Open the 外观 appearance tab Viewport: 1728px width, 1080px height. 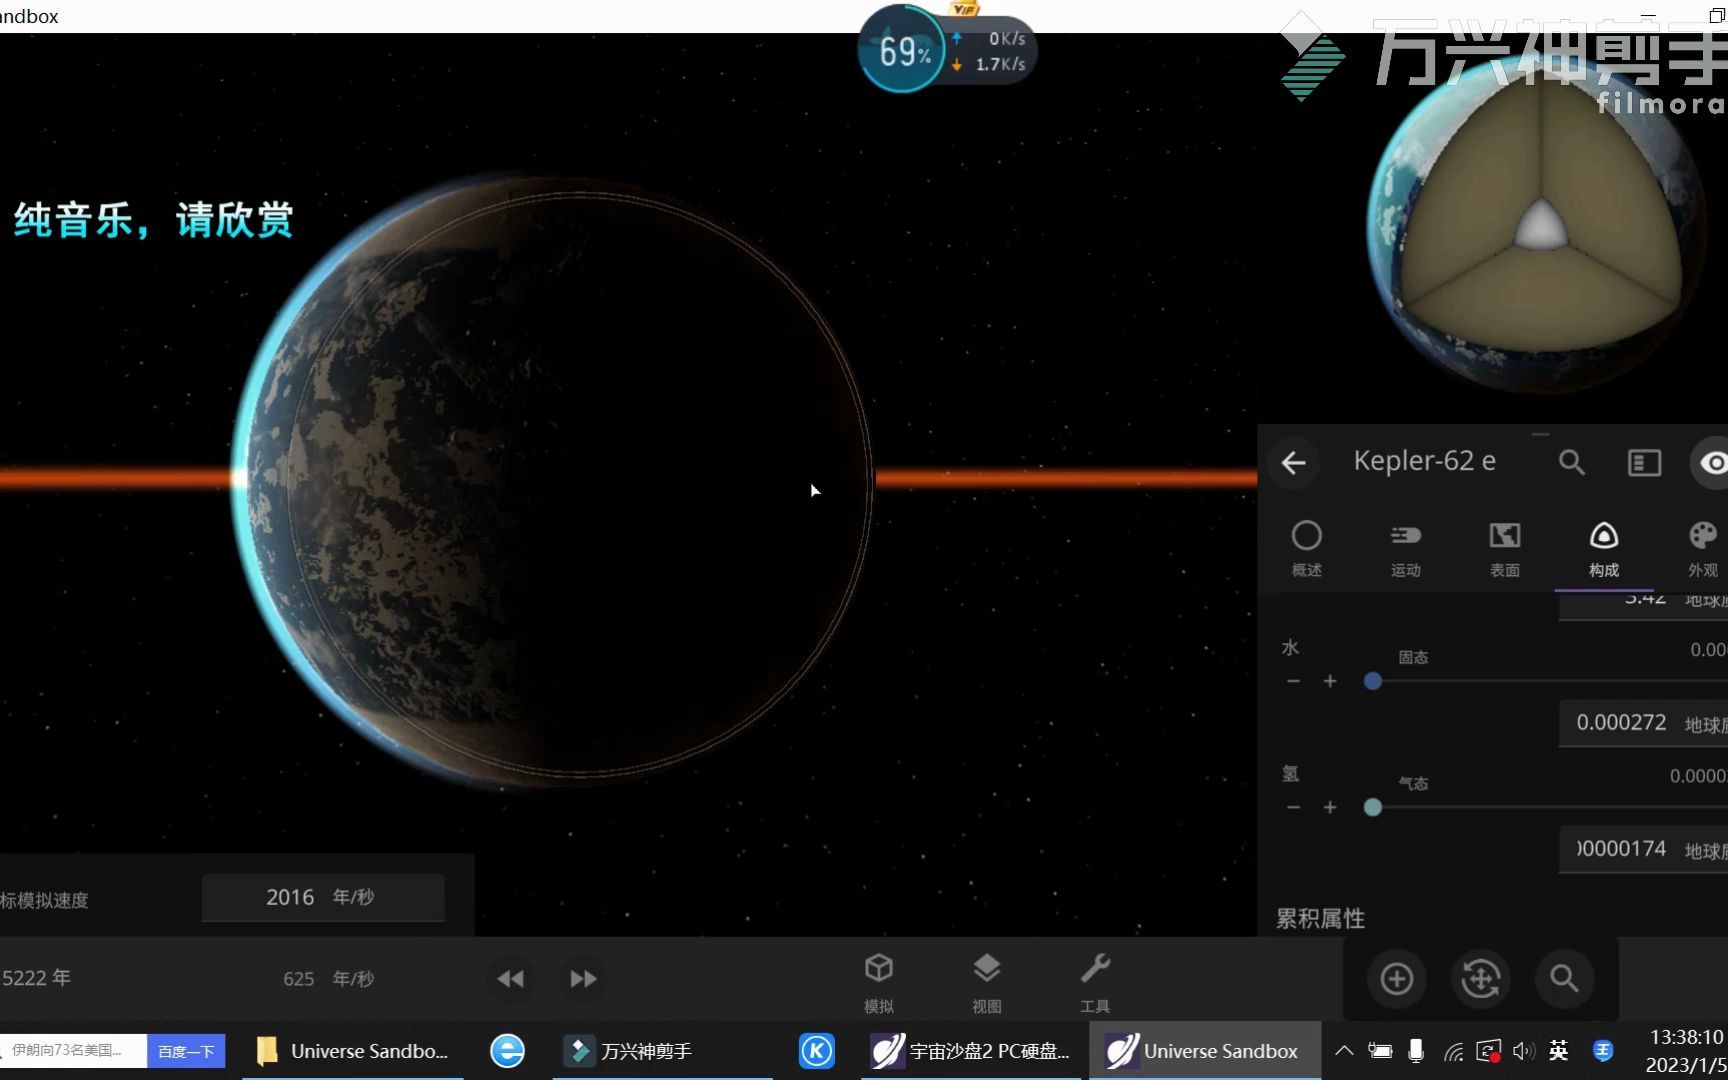(x=1702, y=548)
